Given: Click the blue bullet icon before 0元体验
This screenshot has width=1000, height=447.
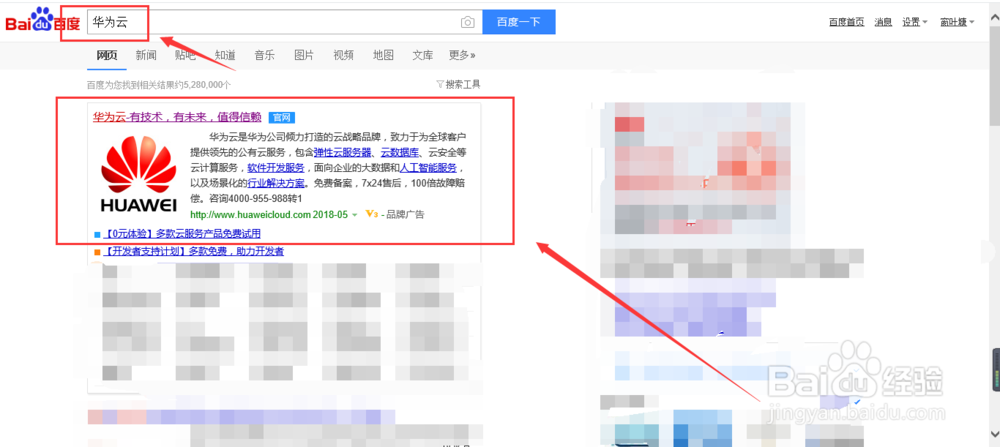Looking at the screenshot, I should coord(97,234).
